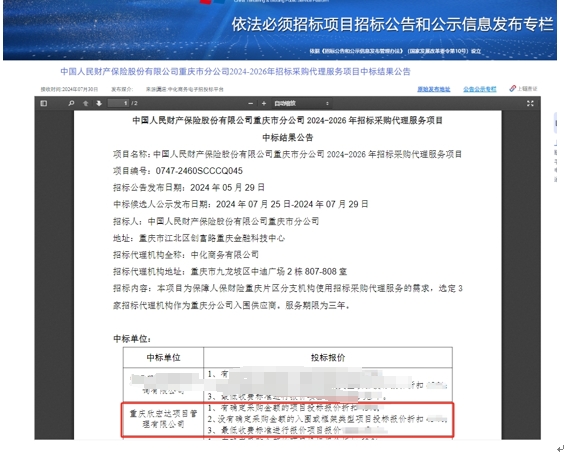Zoom out with the minus button

coord(251,104)
